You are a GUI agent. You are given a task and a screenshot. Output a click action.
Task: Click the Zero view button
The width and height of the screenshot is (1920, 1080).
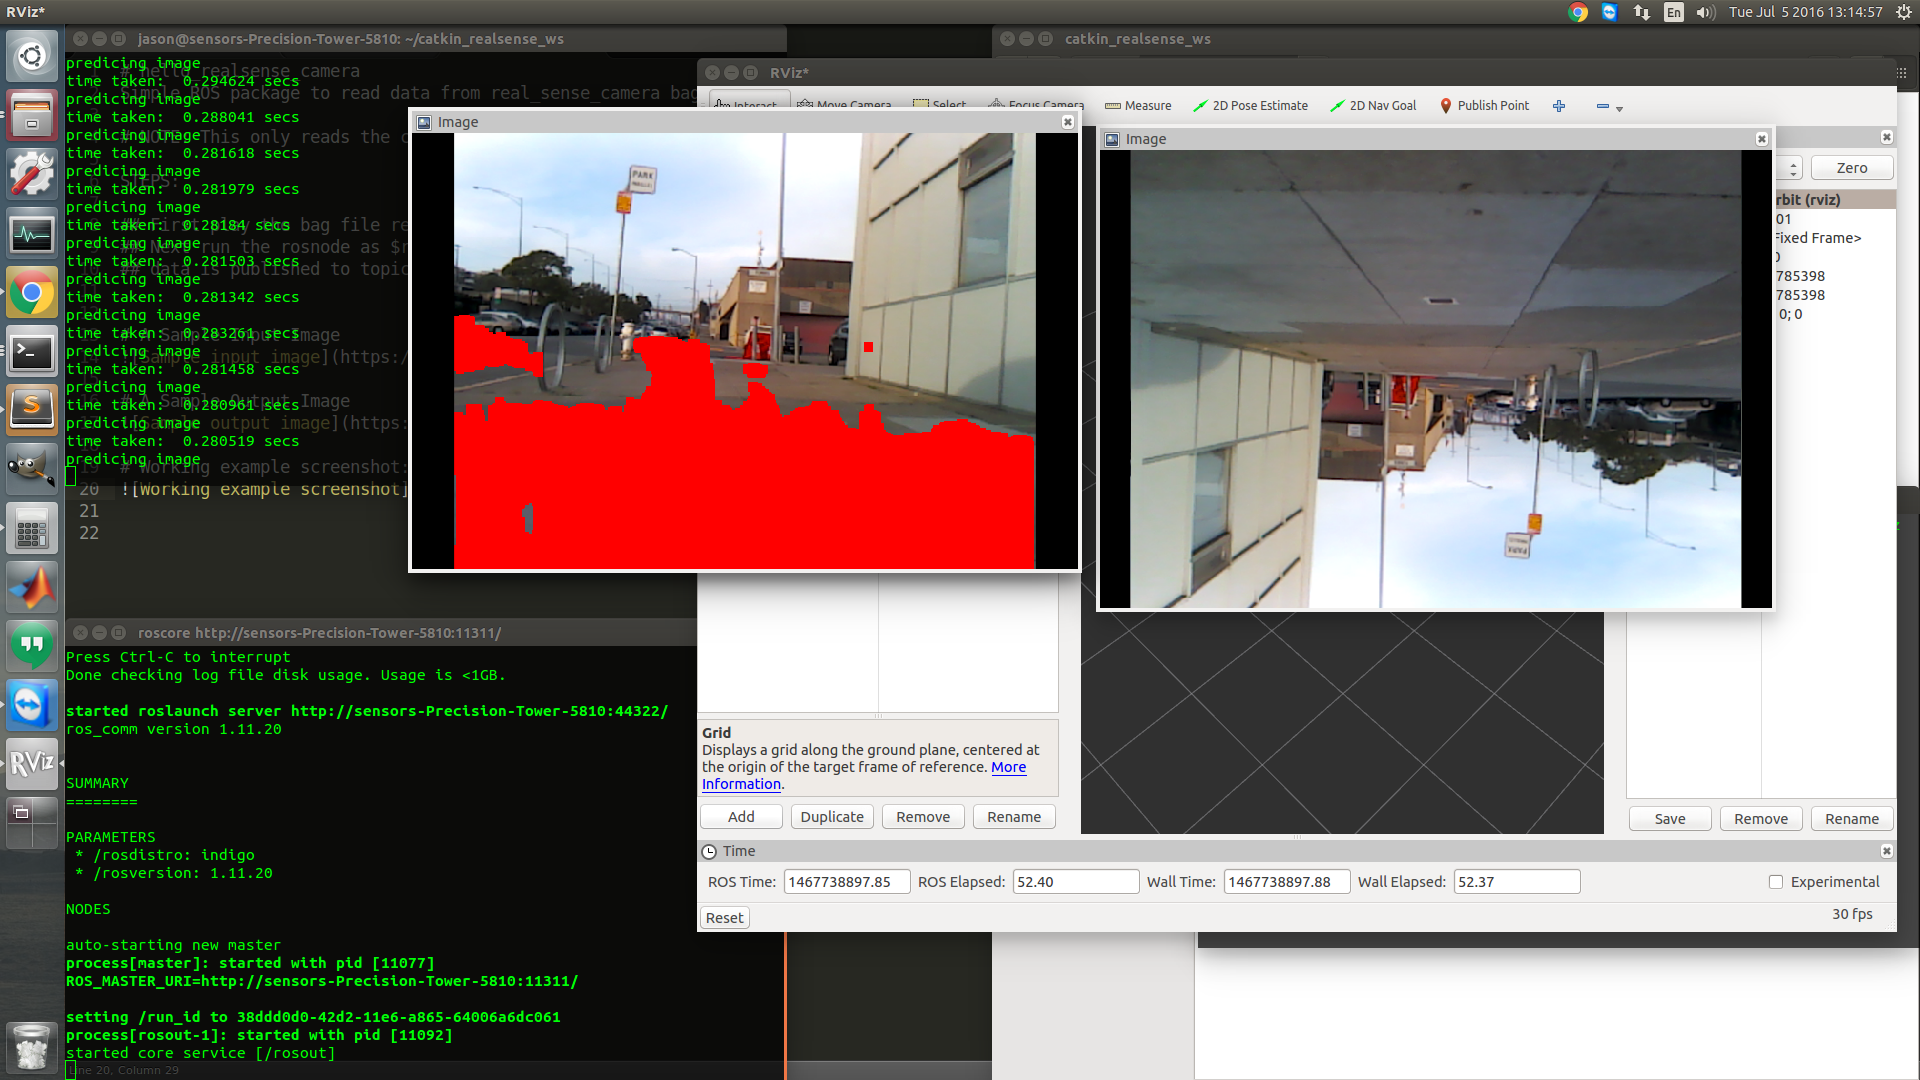[1851, 168]
